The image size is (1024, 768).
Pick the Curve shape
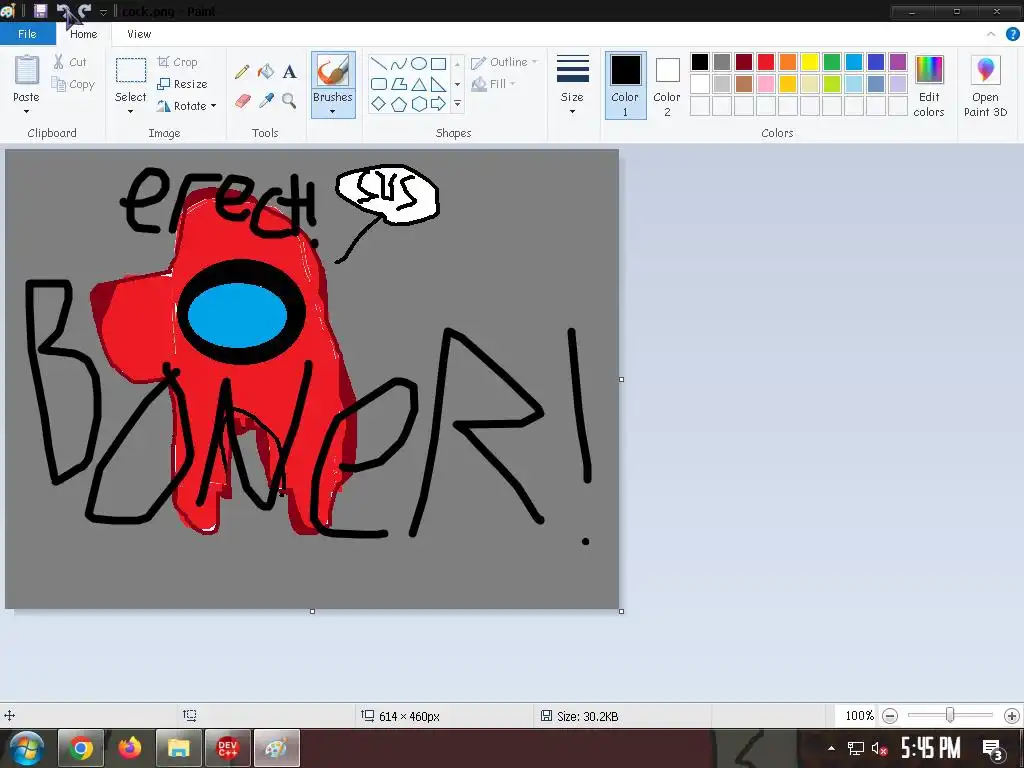398,63
